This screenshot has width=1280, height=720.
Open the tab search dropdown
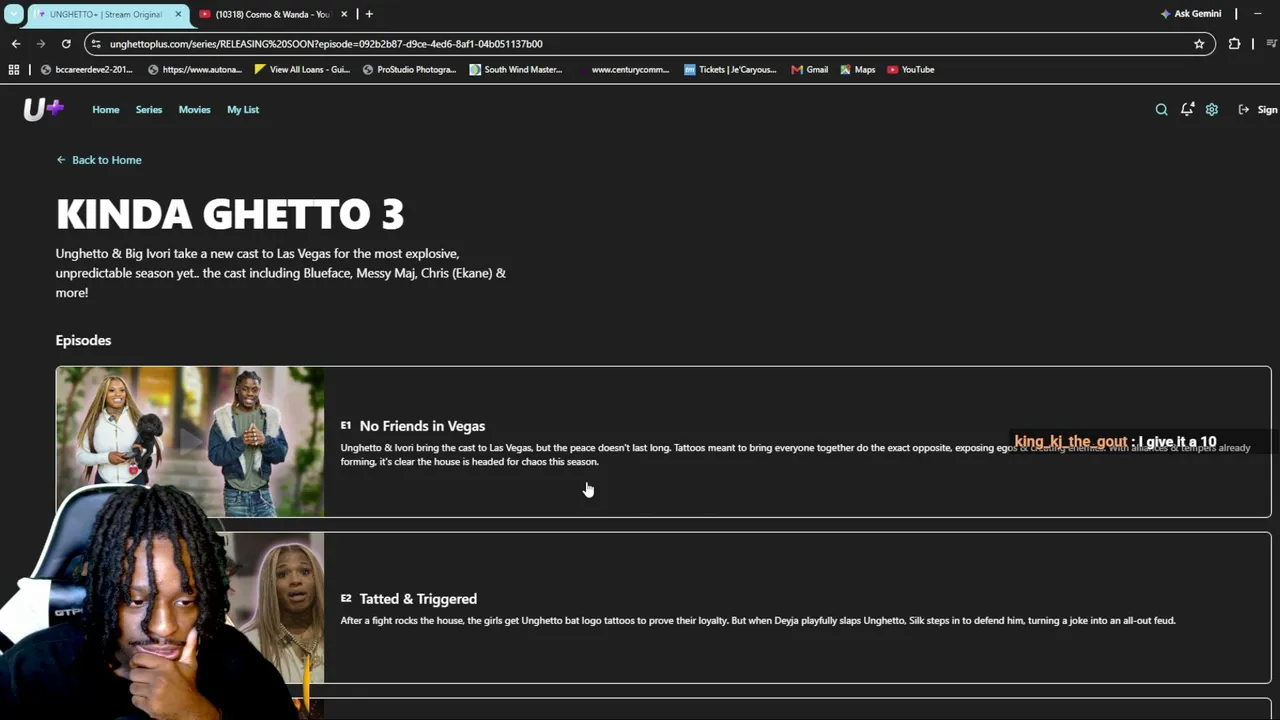[14, 14]
